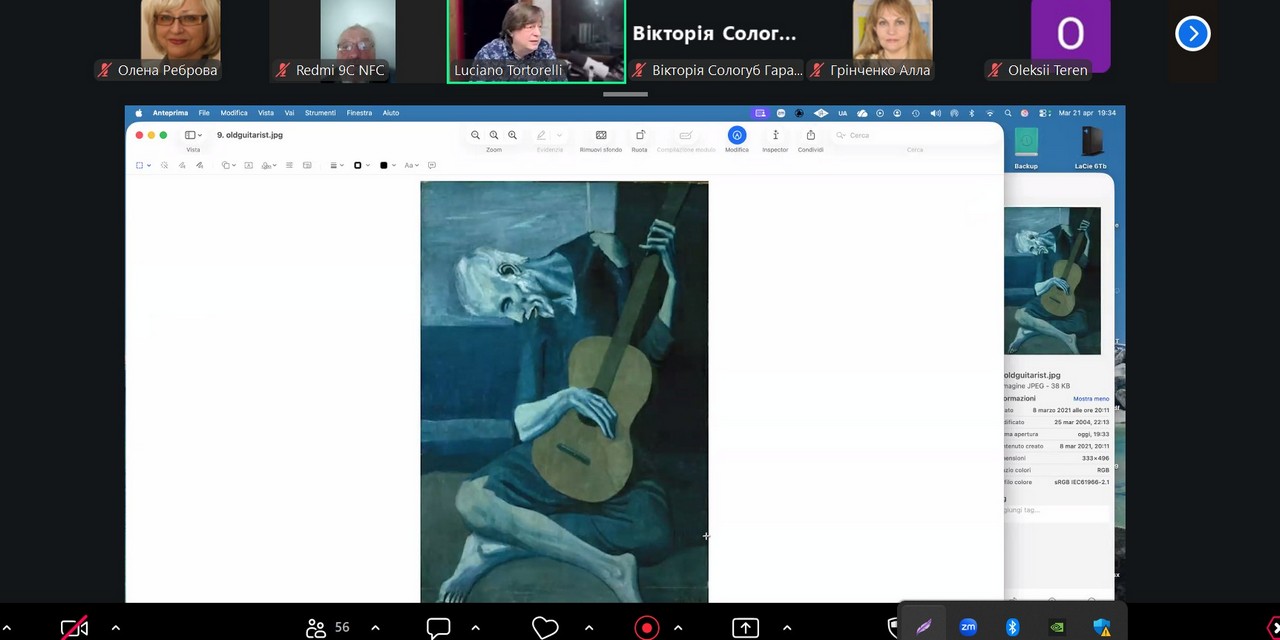Open the Aa text style dropdown

click(x=411, y=165)
